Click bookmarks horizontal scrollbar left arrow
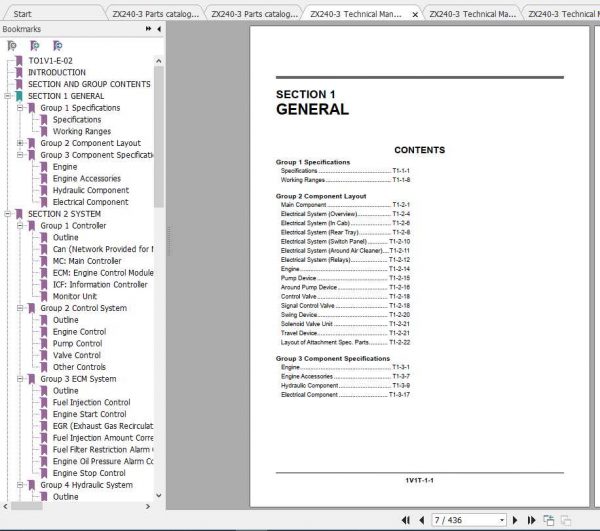The width and height of the screenshot is (600, 531). 5,507
